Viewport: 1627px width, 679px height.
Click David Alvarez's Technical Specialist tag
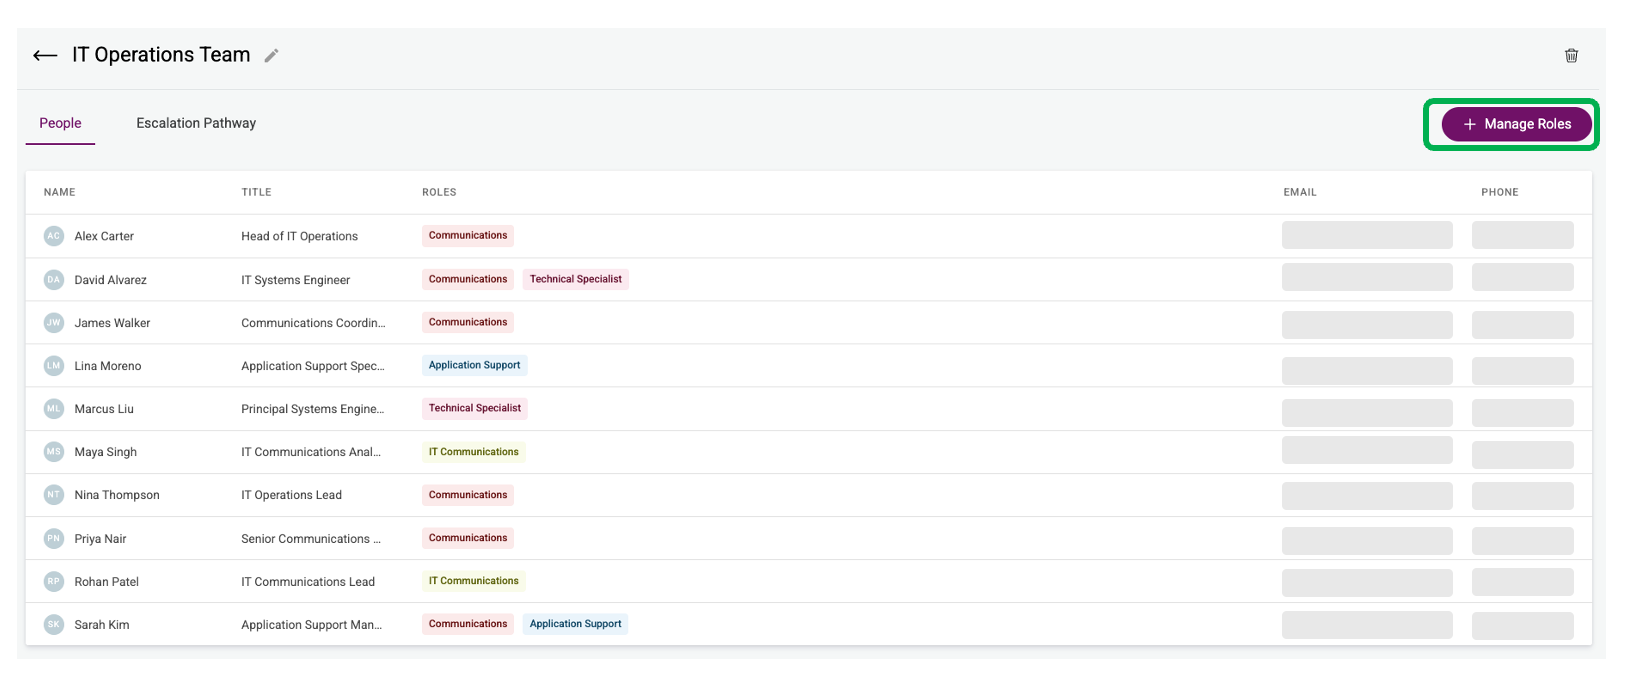[576, 279]
